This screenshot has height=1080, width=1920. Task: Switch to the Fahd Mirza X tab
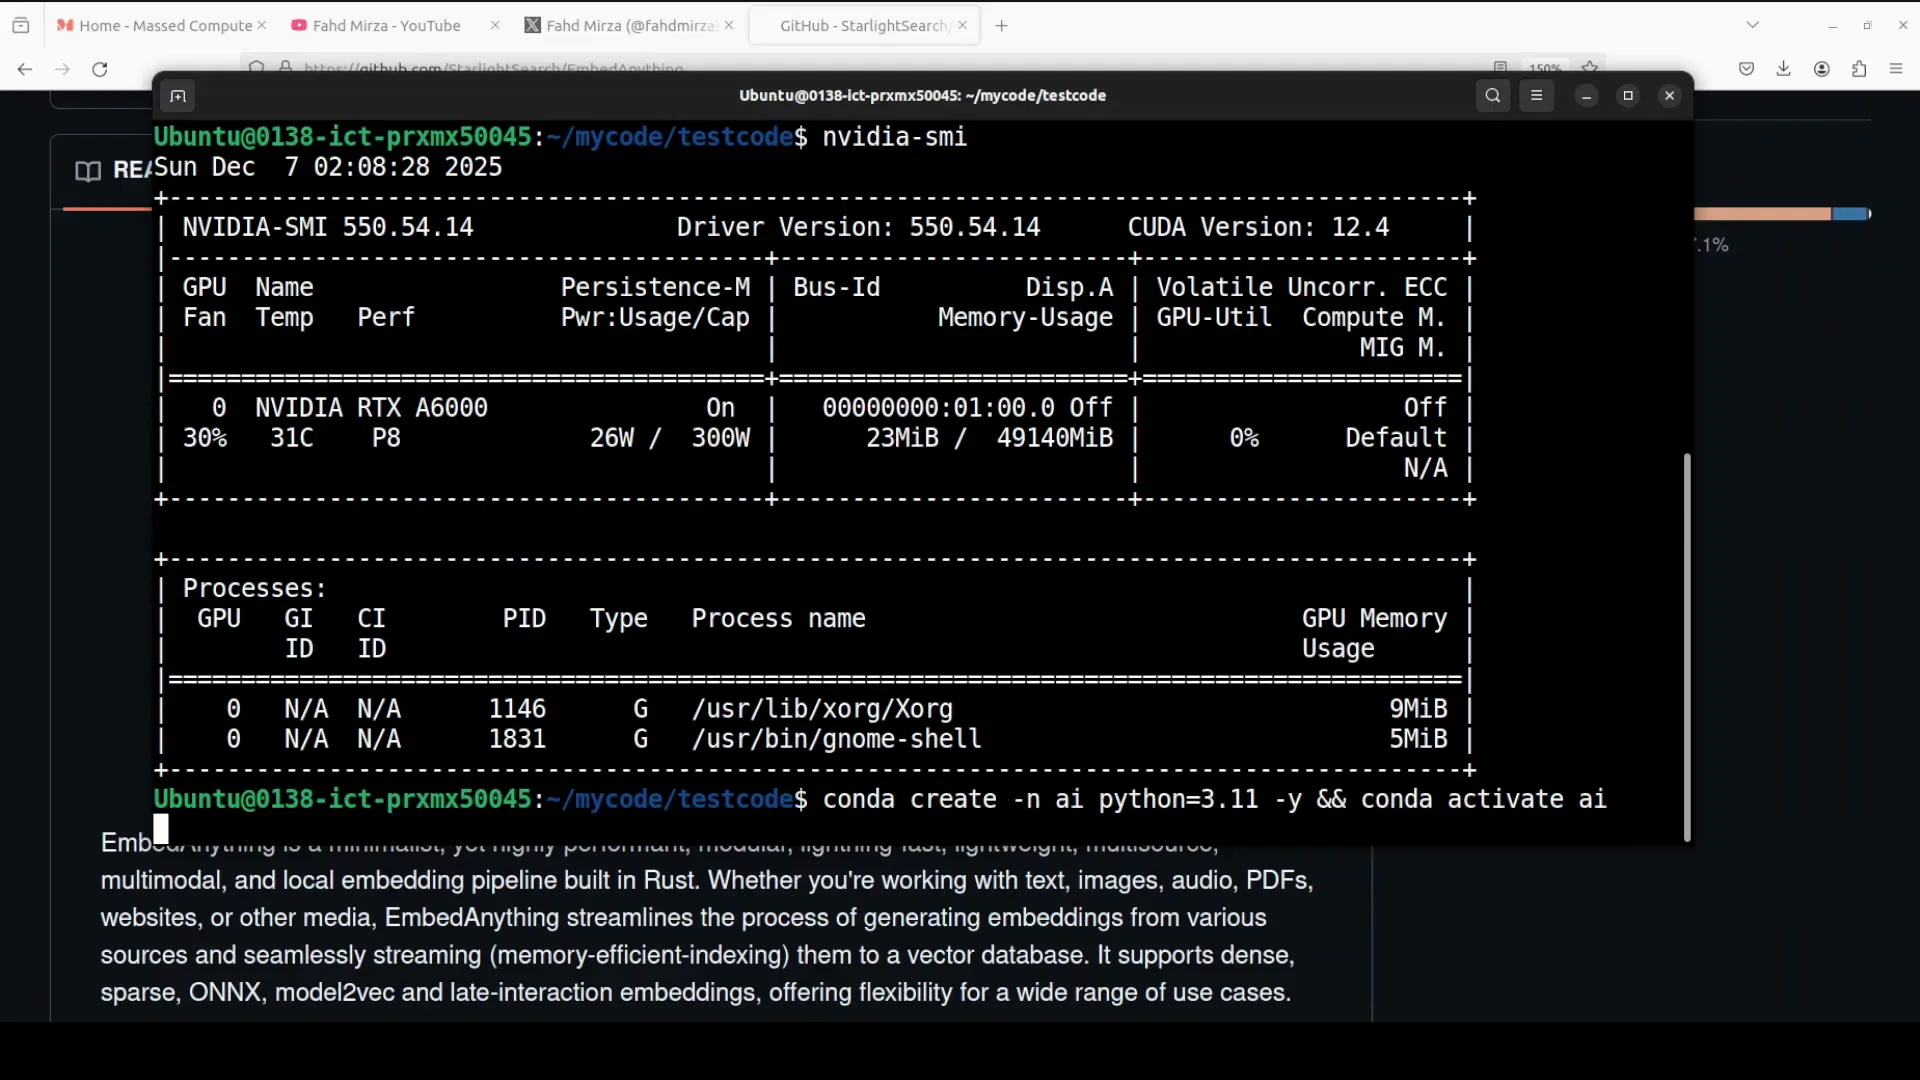coord(620,25)
